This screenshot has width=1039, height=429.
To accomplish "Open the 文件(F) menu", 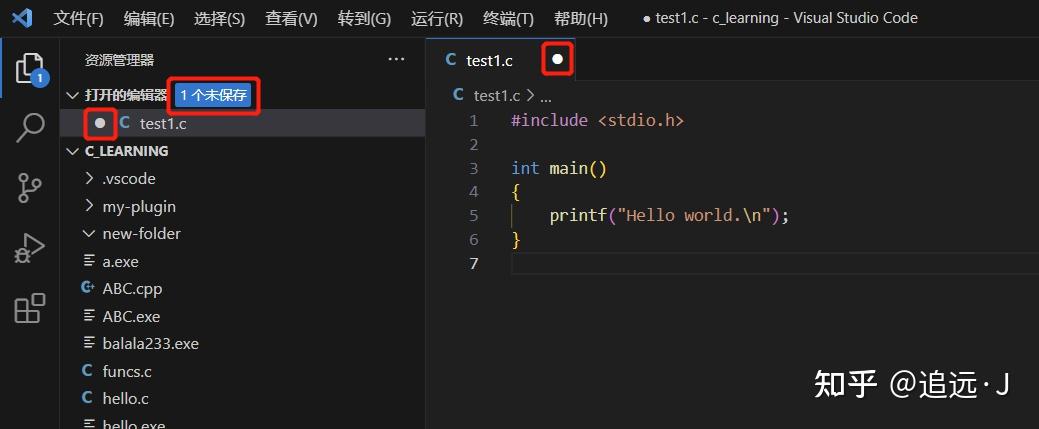I will 78,19.
